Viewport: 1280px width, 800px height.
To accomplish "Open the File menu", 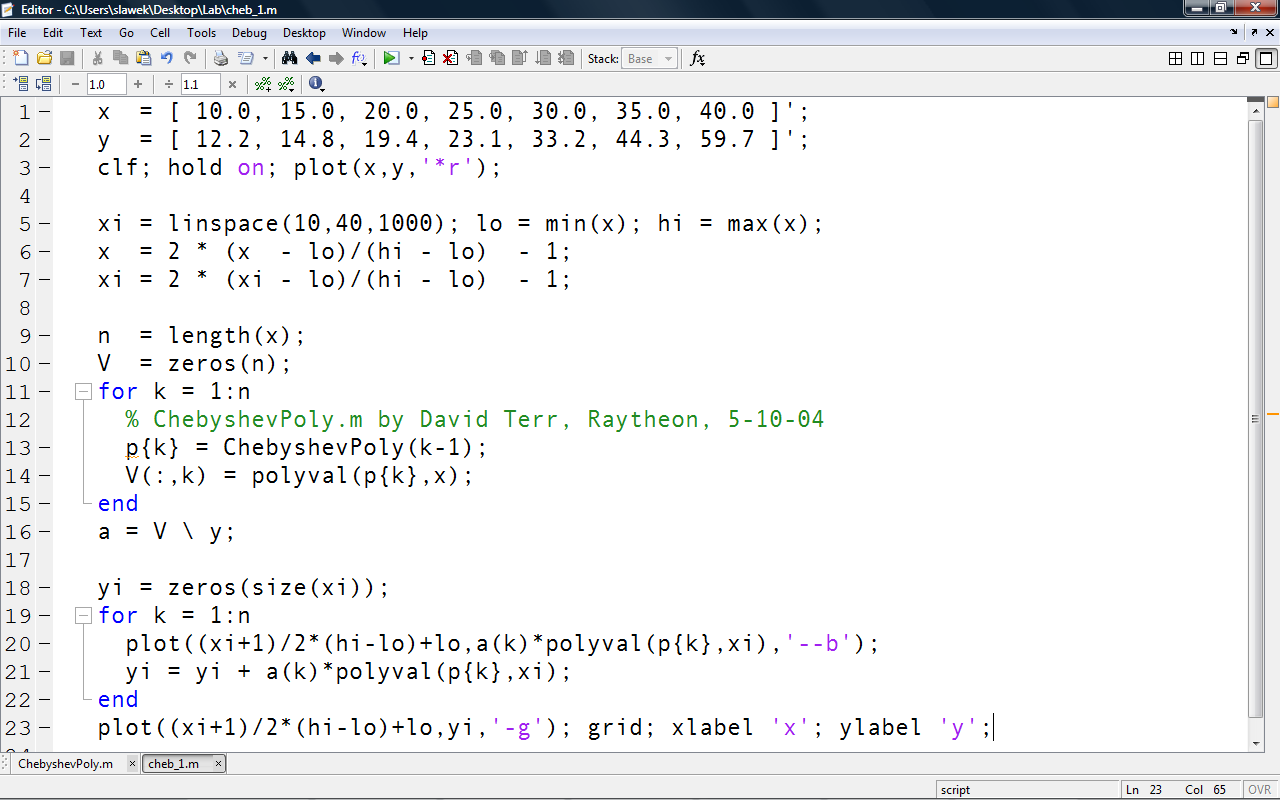I will click(x=17, y=33).
